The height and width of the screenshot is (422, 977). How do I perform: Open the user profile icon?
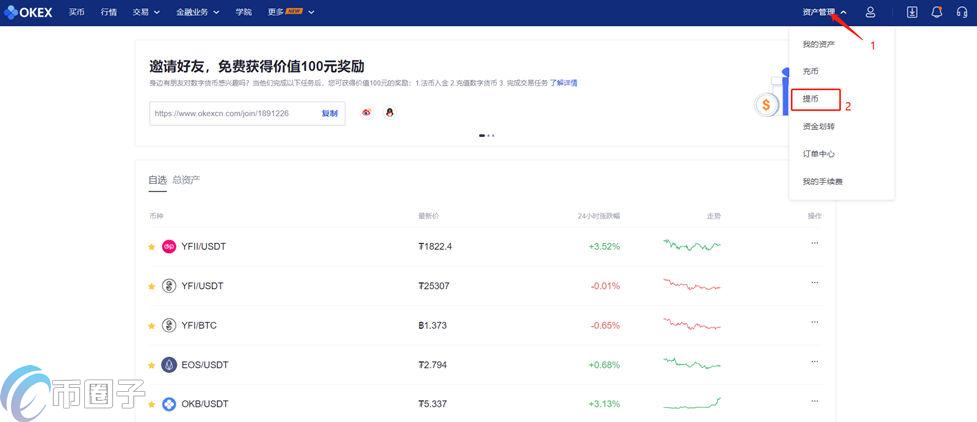tap(870, 12)
